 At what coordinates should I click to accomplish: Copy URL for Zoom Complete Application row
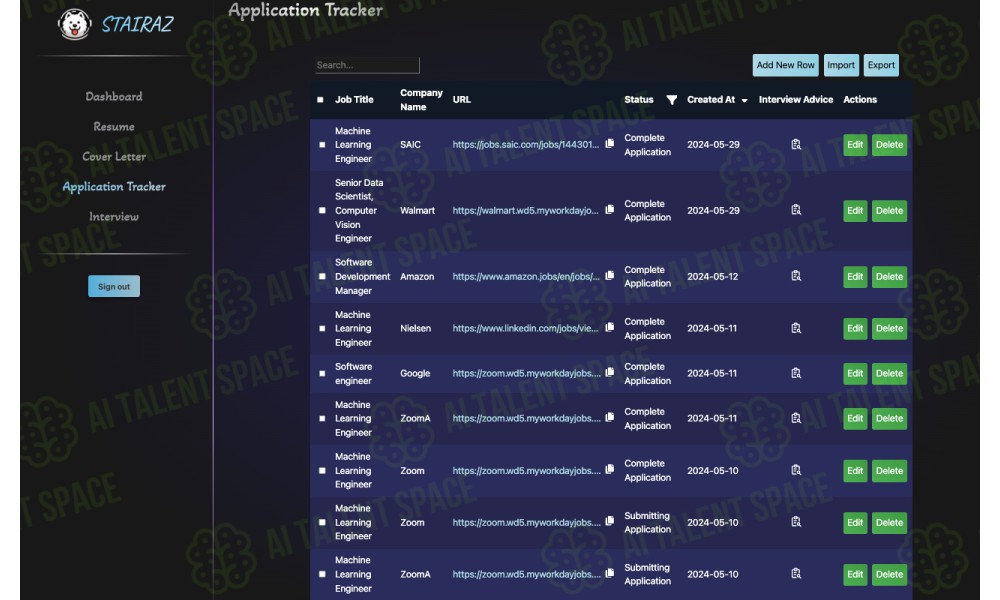(x=610, y=469)
